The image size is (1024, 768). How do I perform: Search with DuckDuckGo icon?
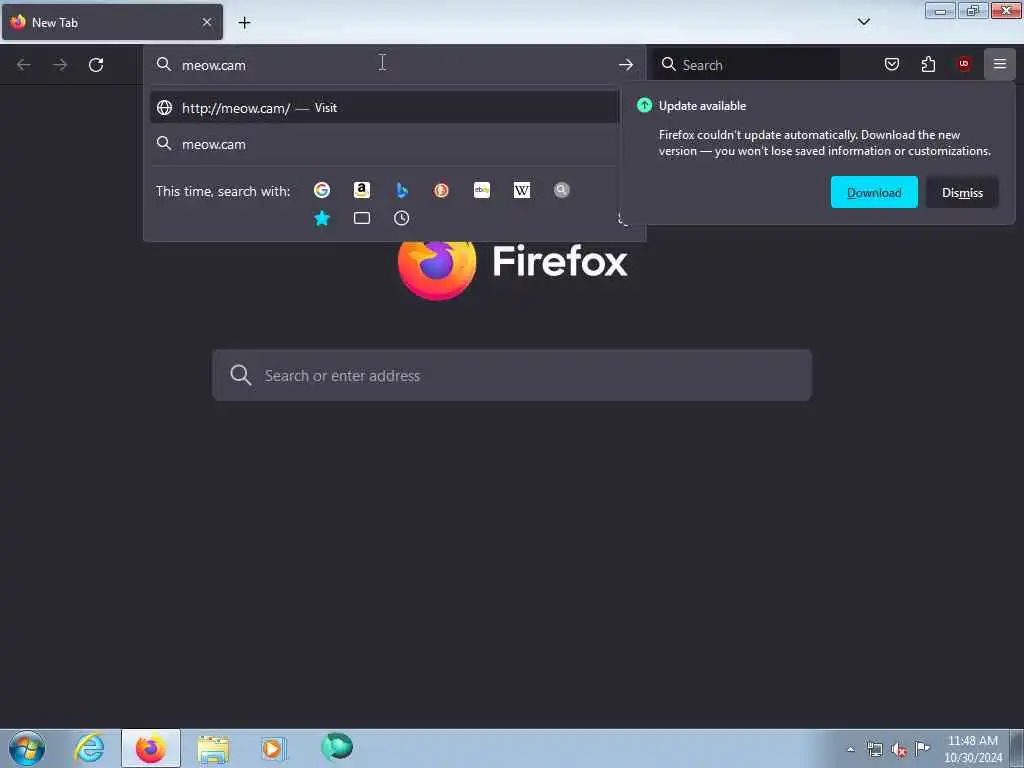441,190
